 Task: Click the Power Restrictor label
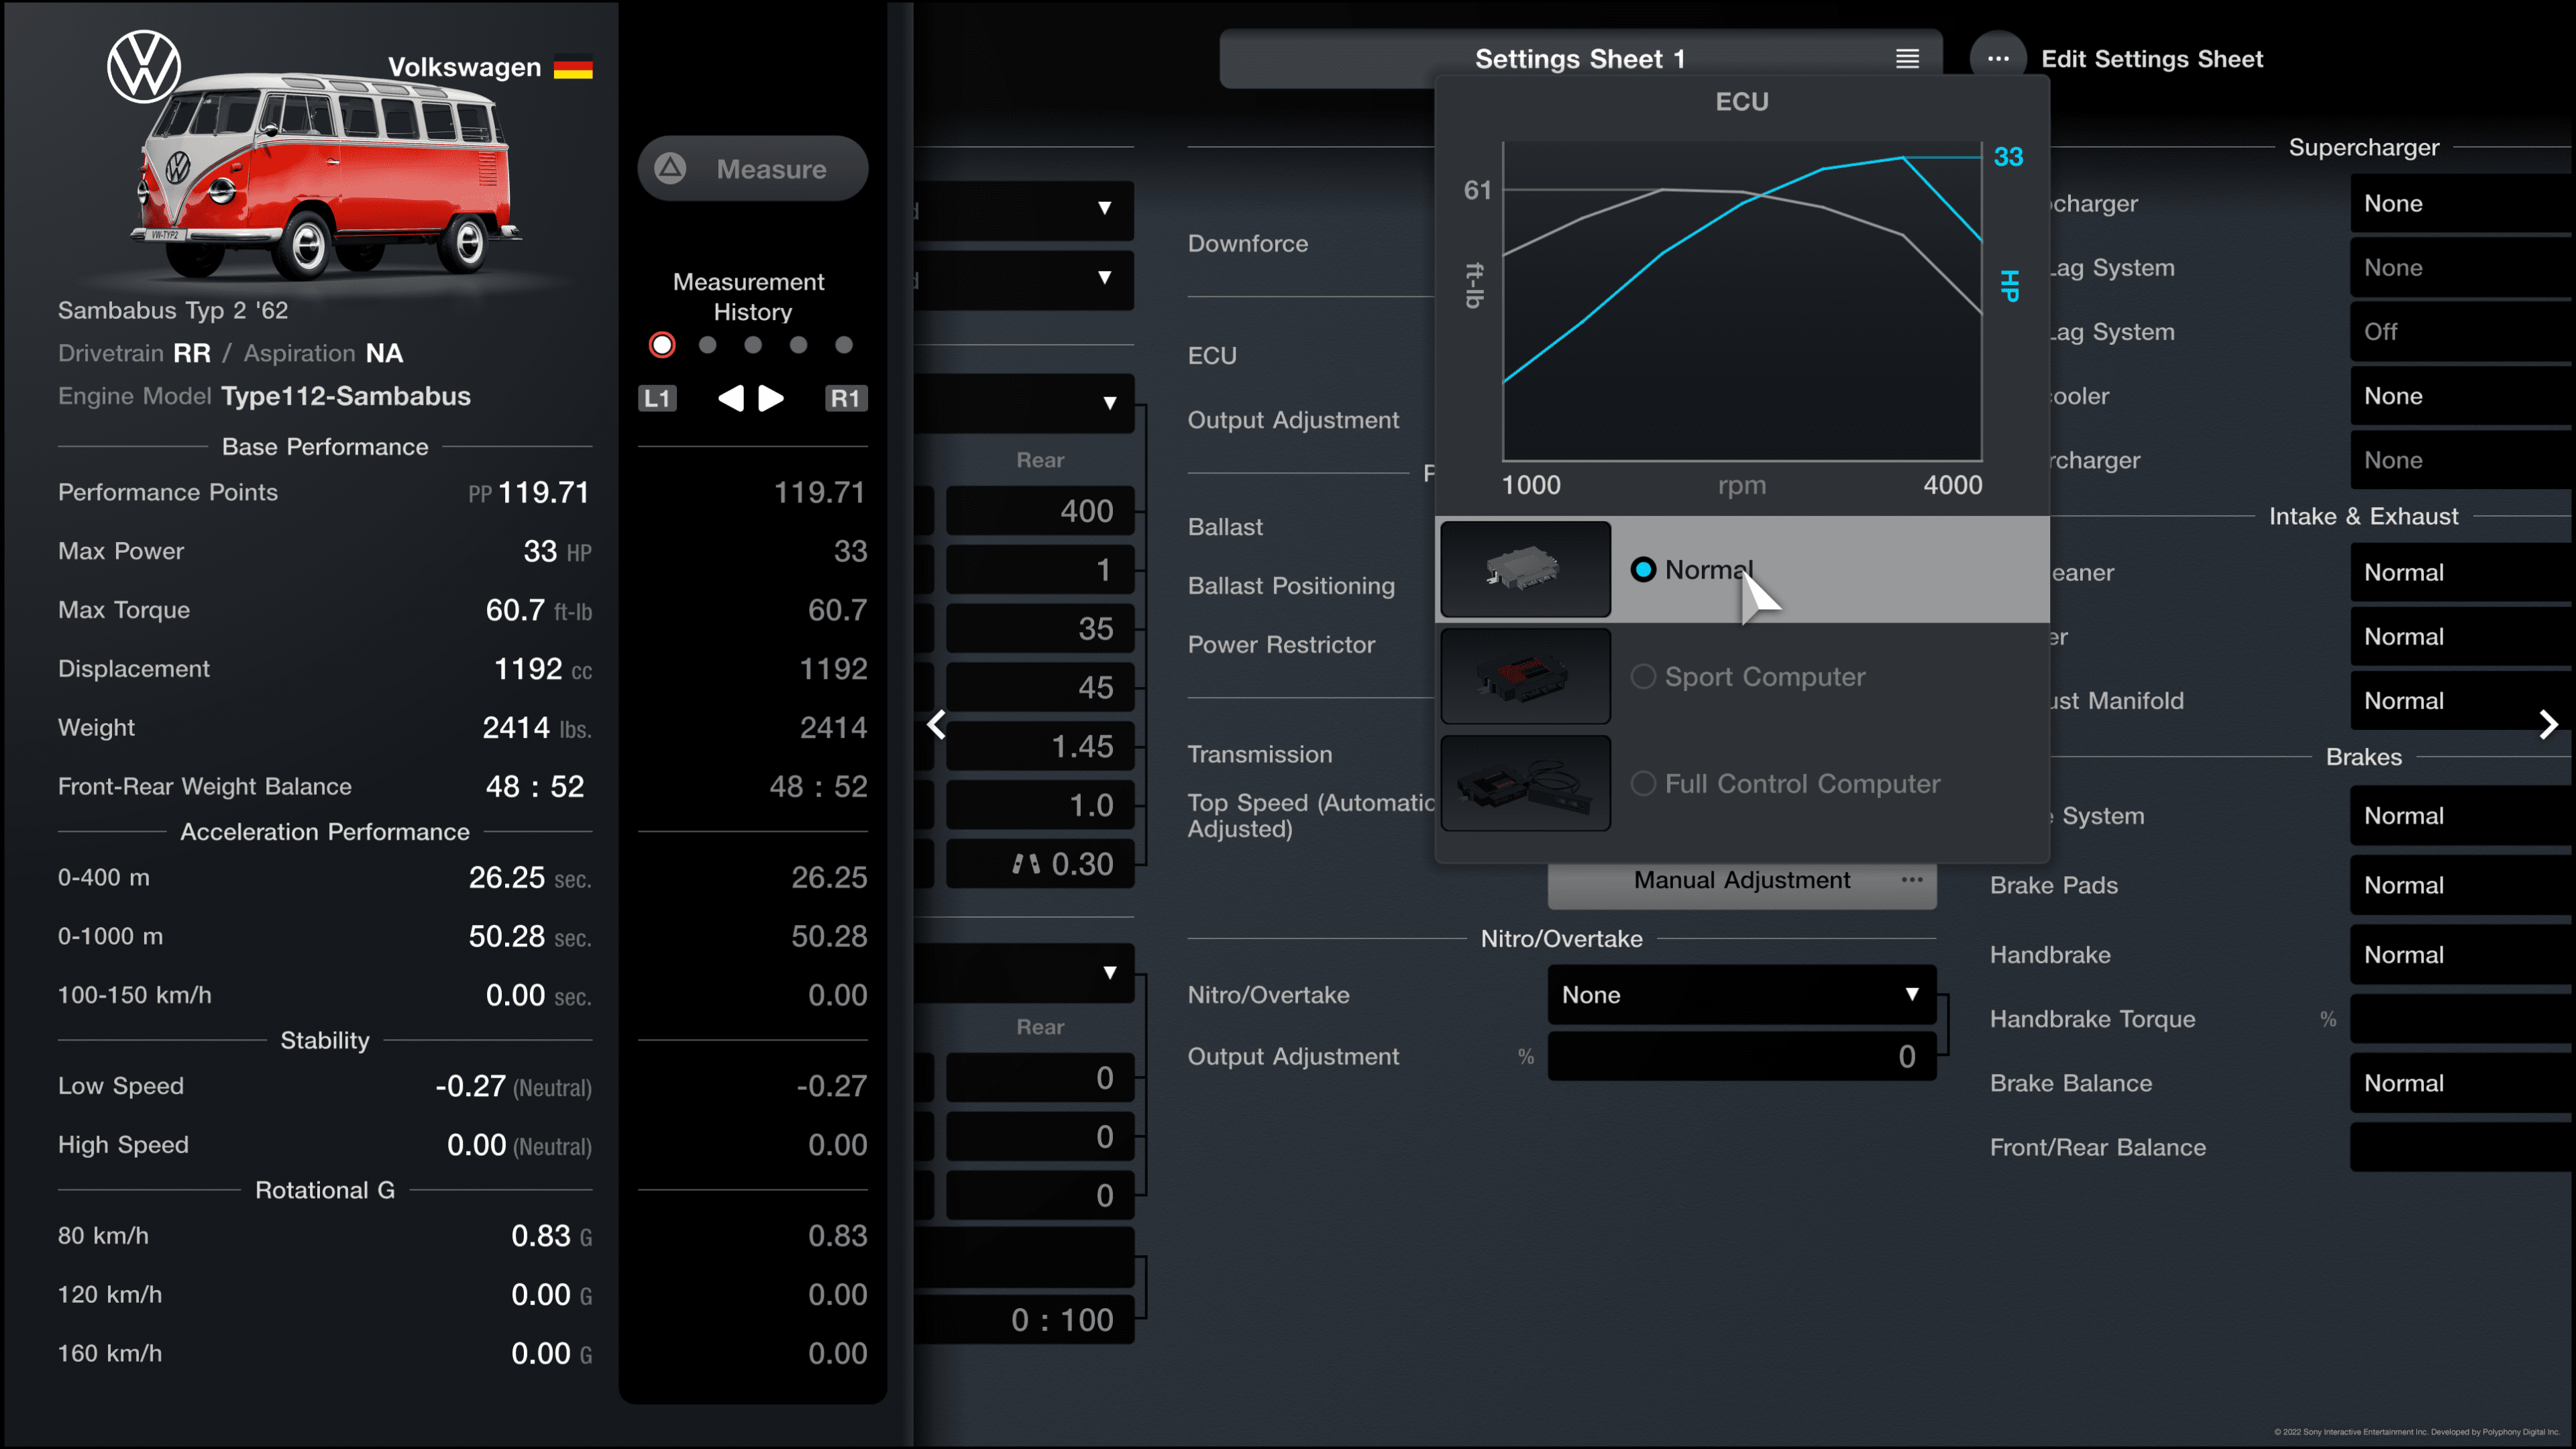1281,645
